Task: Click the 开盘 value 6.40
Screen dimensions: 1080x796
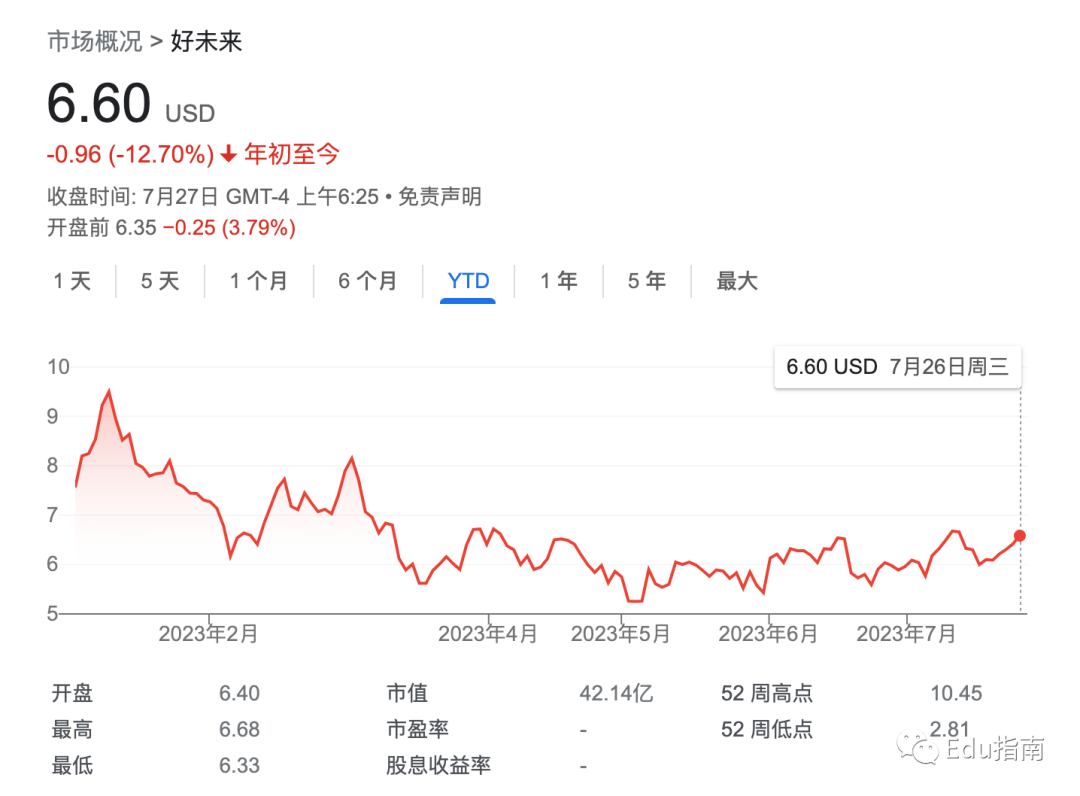Action: [x=239, y=693]
